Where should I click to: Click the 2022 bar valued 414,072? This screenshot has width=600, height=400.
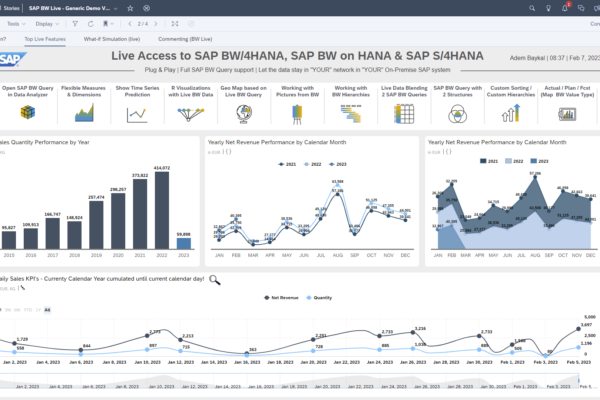(162, 211)
